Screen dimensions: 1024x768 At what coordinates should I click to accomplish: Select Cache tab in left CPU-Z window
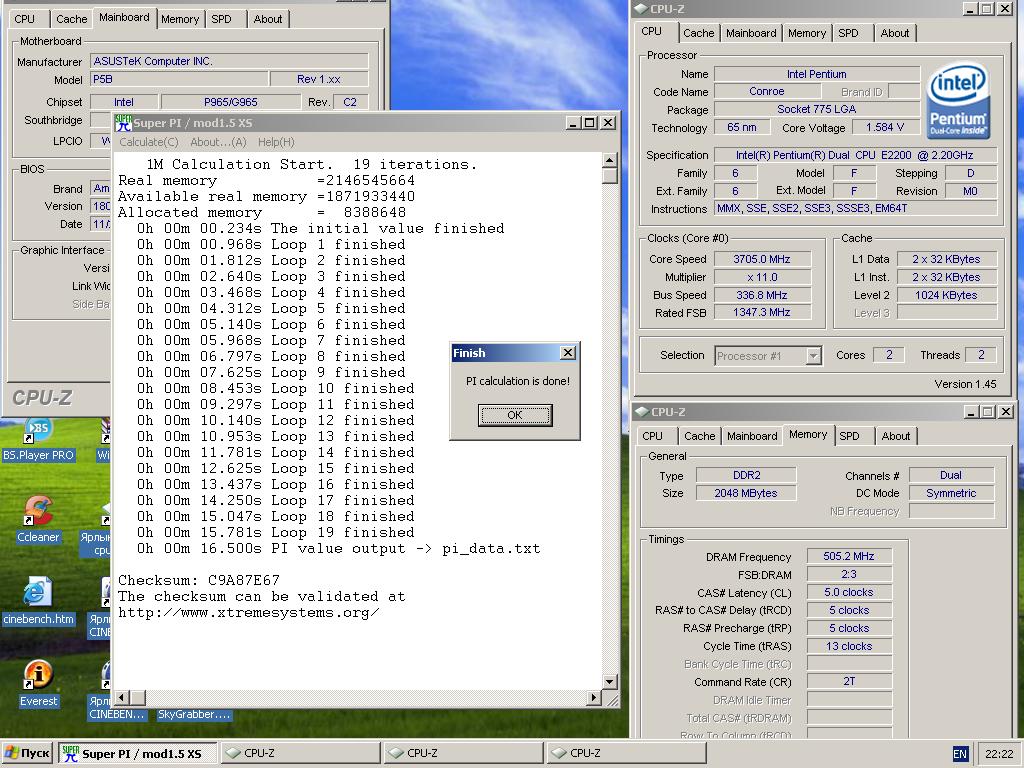[71, 19]
